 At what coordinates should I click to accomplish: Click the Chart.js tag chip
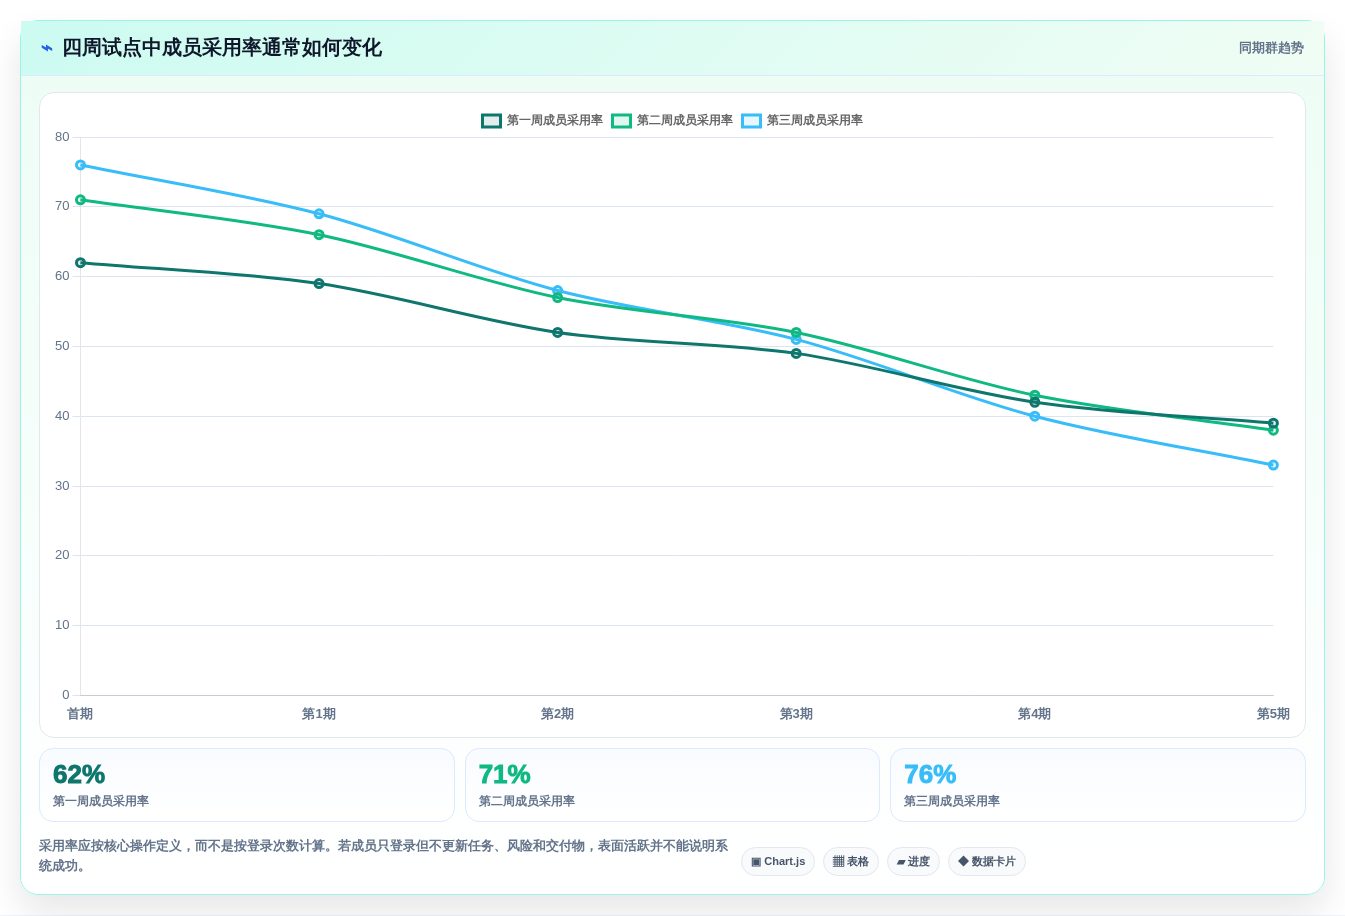tap(778, 862)
